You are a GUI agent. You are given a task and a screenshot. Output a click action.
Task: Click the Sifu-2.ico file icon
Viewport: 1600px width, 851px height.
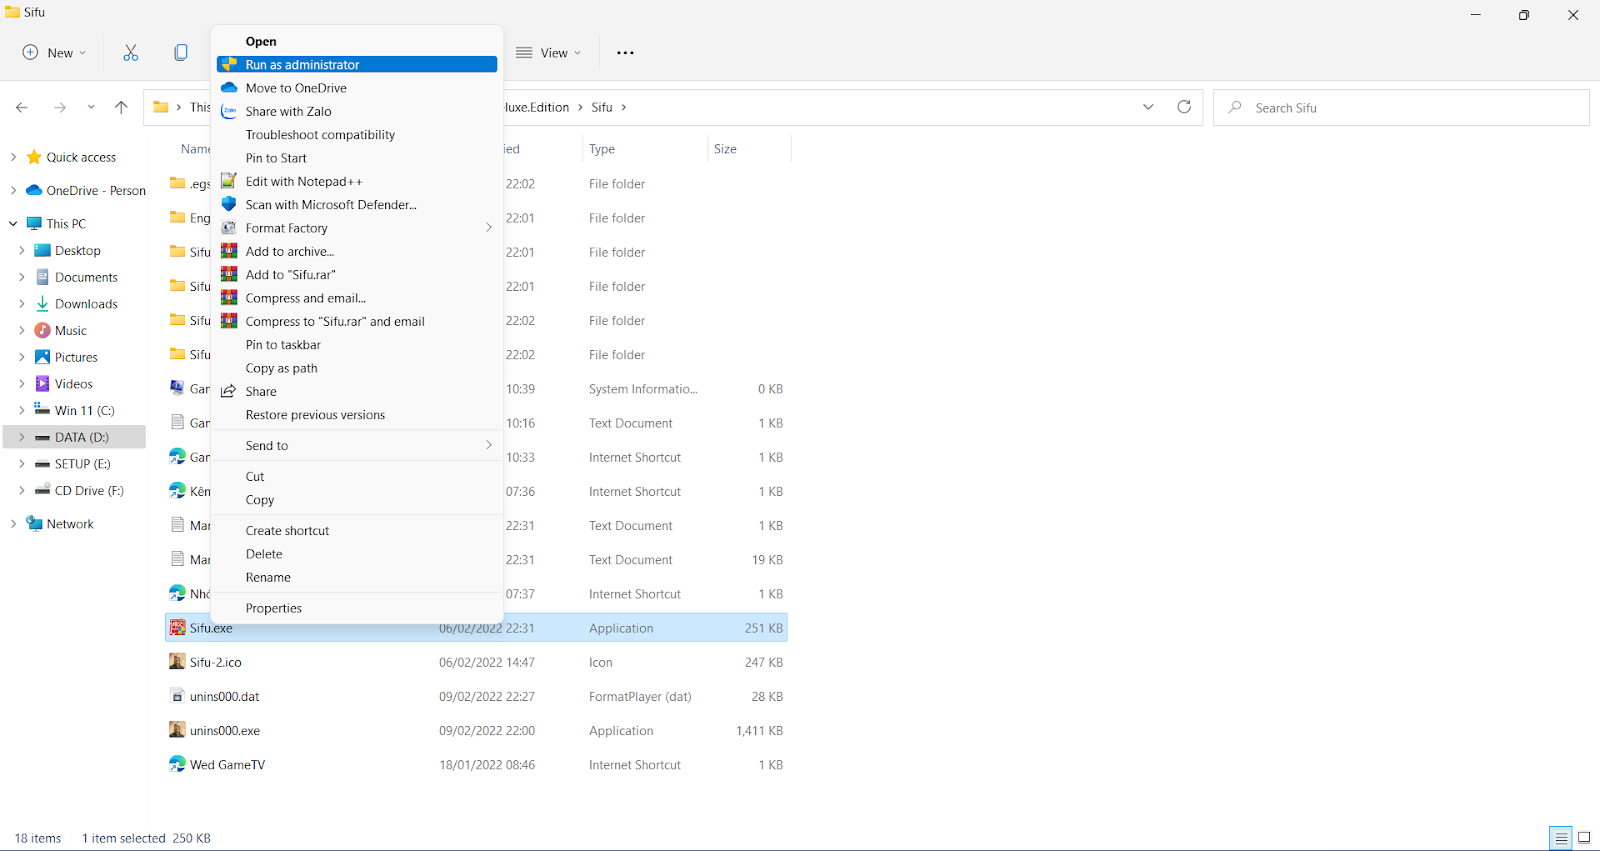pos(177,662)
